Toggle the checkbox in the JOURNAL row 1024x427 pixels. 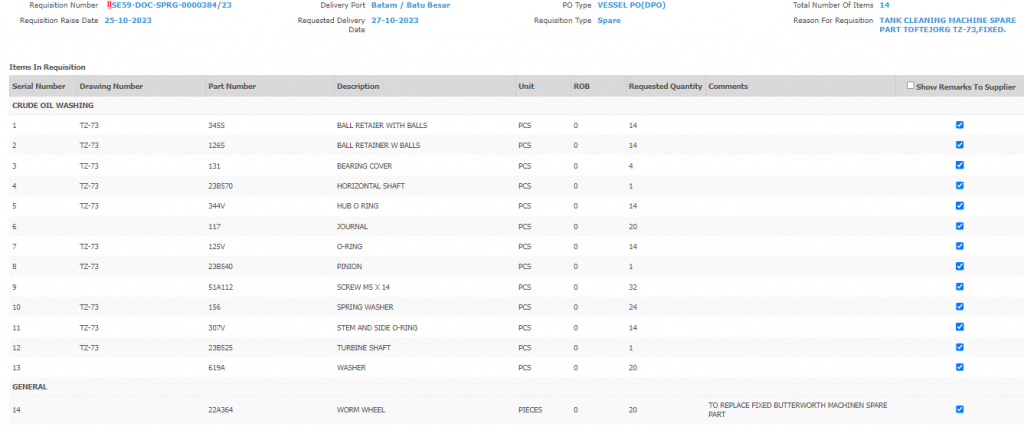pos(960,226)
